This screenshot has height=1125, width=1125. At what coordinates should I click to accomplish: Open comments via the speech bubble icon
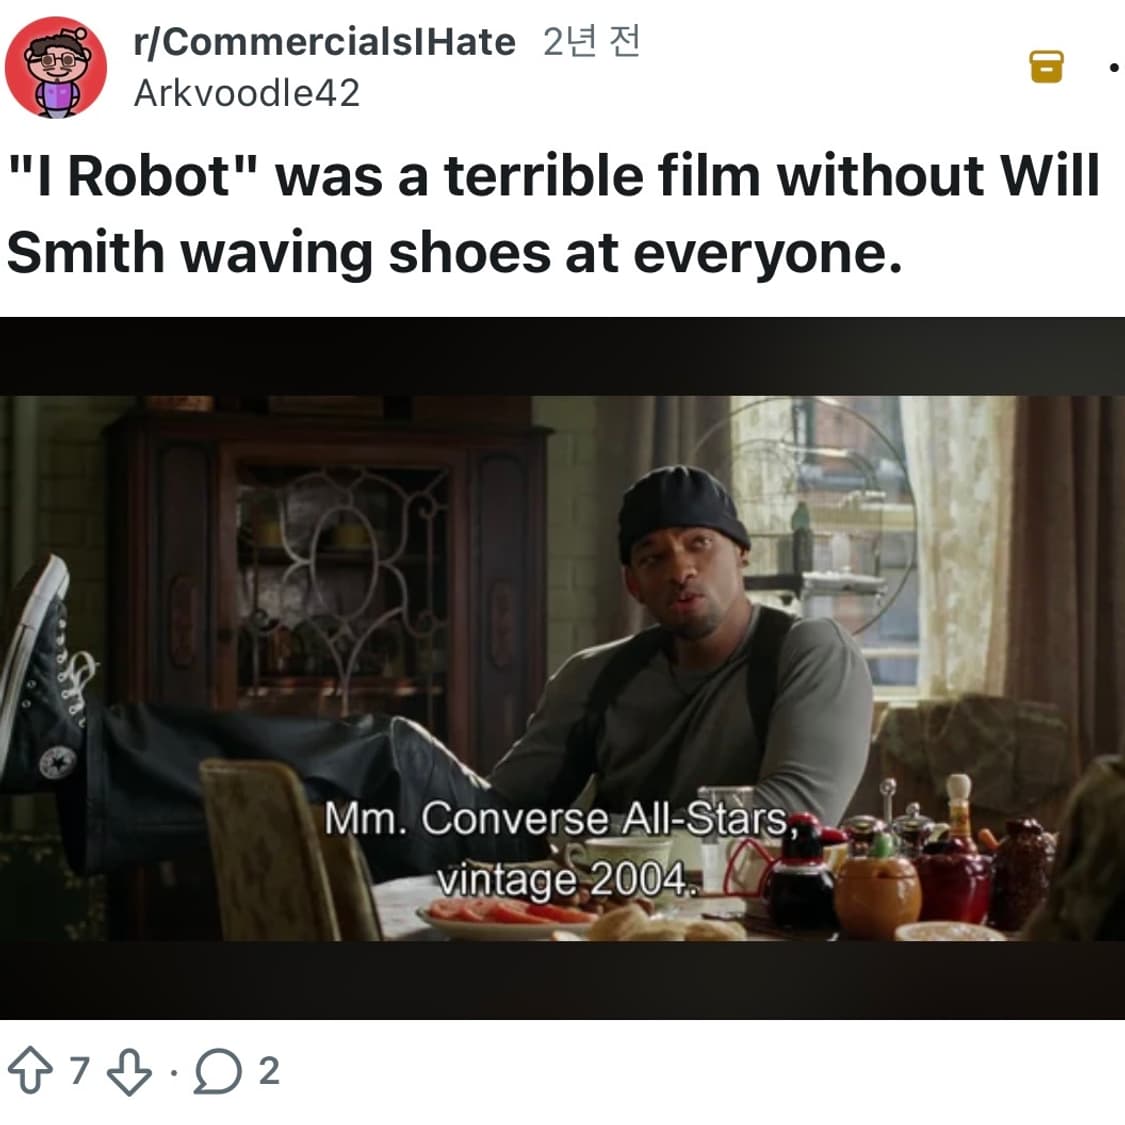tap(217, 1071)
